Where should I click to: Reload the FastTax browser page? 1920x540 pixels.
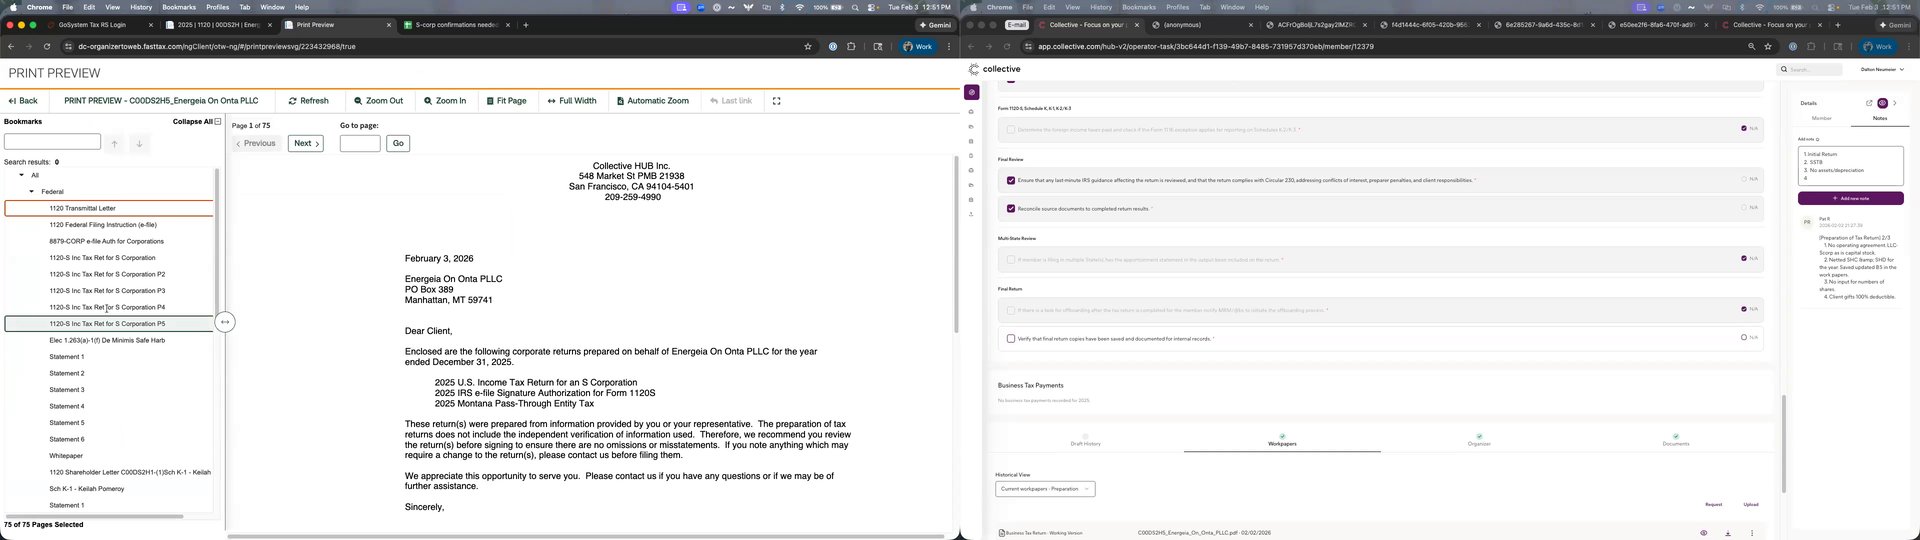[x=47, y=46]
